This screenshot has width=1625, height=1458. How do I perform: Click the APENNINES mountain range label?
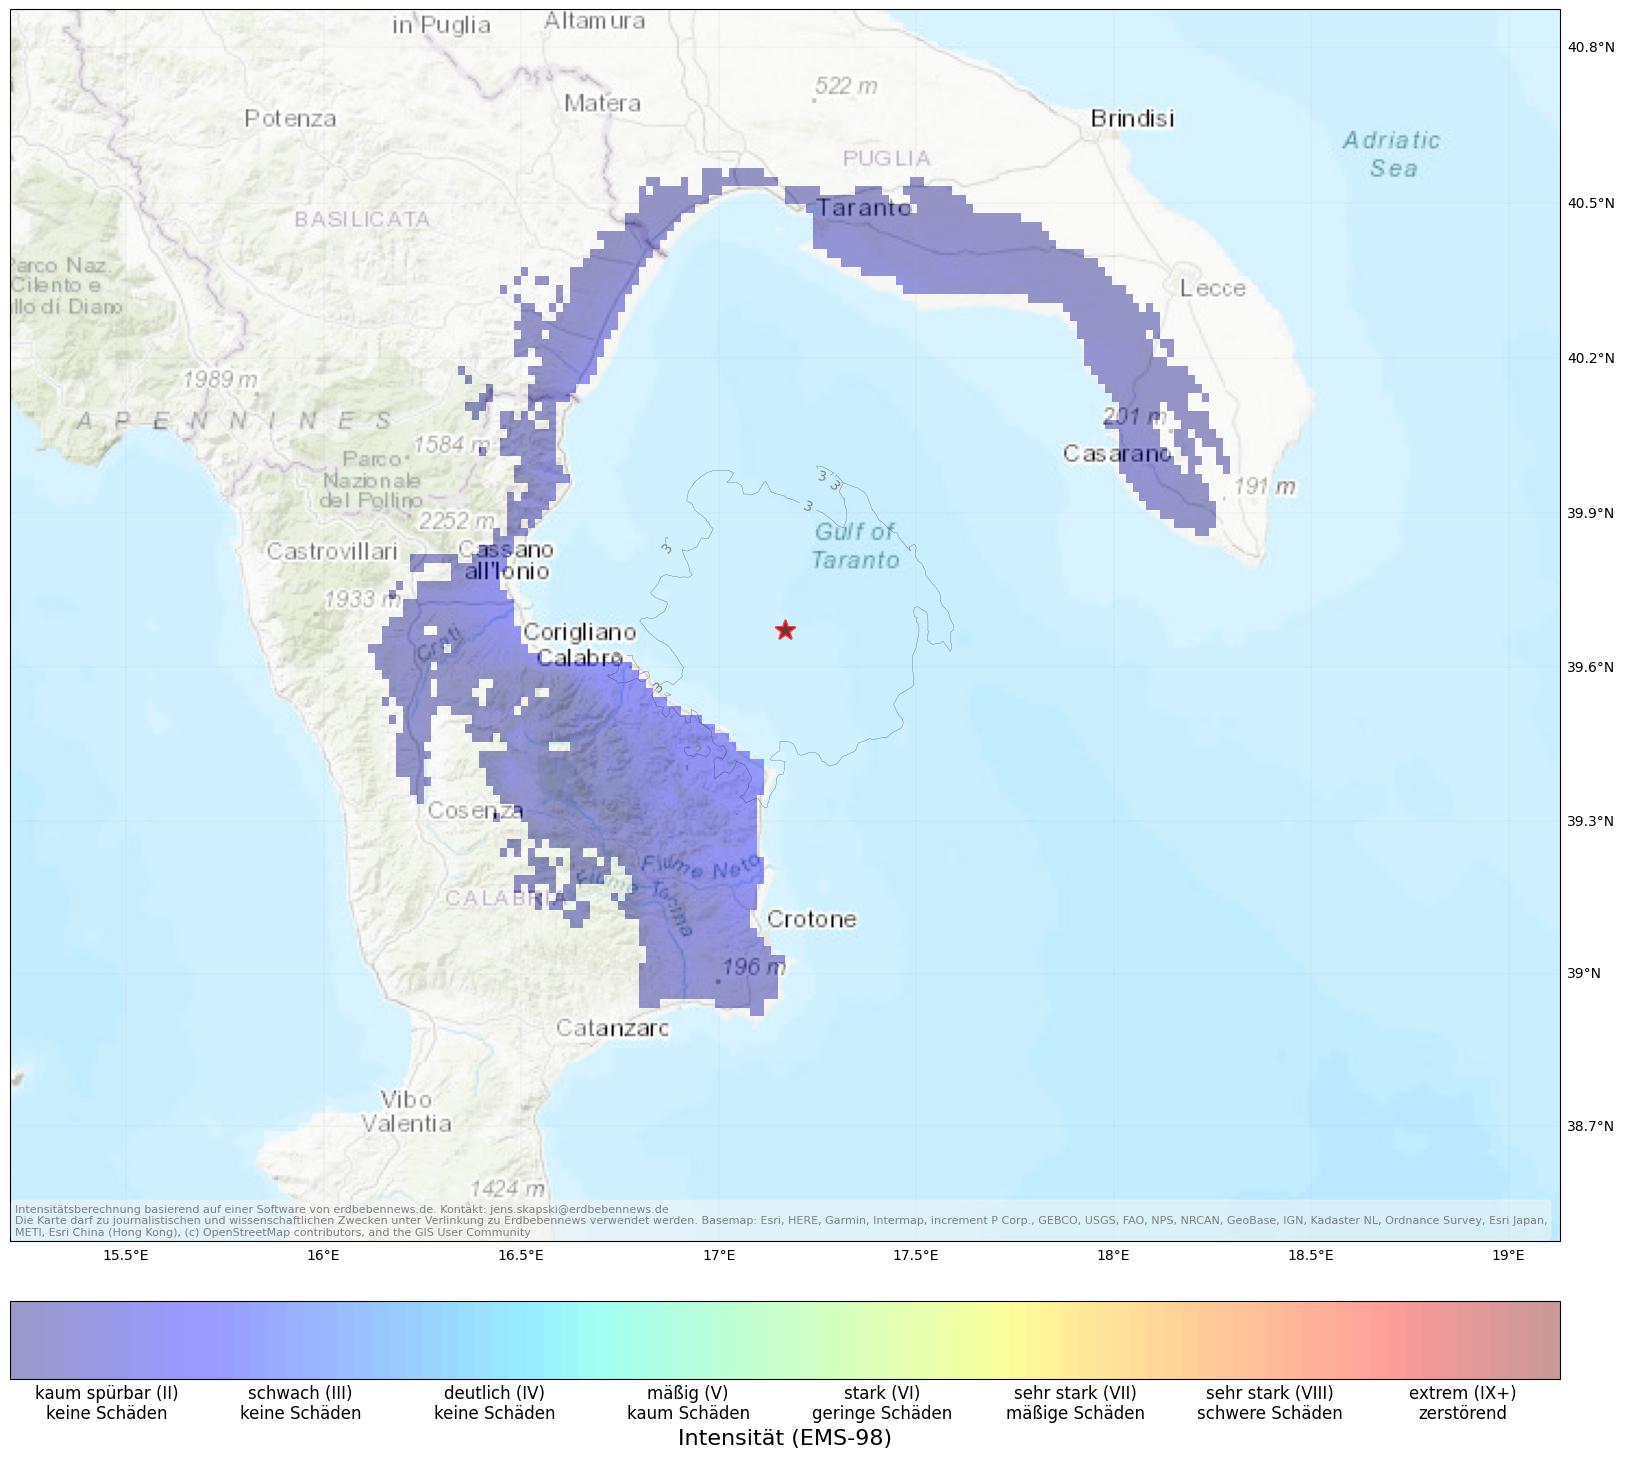tap(235, 422)
